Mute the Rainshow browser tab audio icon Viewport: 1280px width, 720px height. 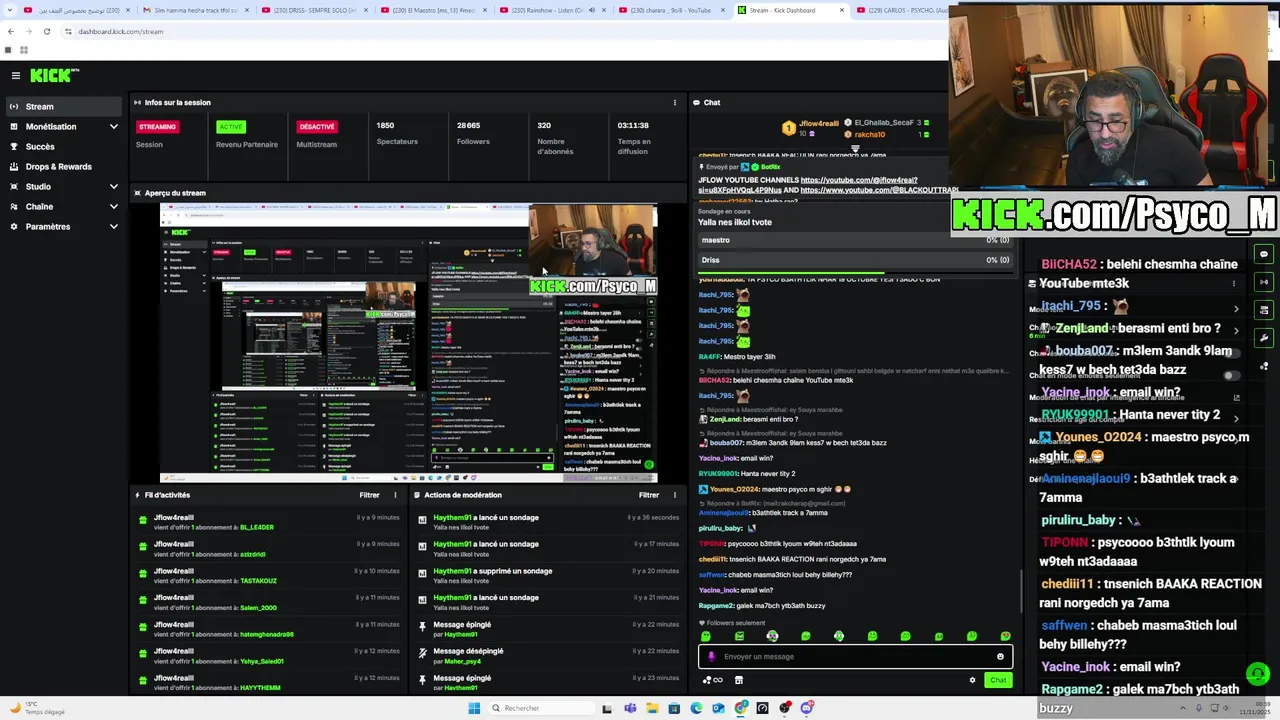click(x=592, y=10)
